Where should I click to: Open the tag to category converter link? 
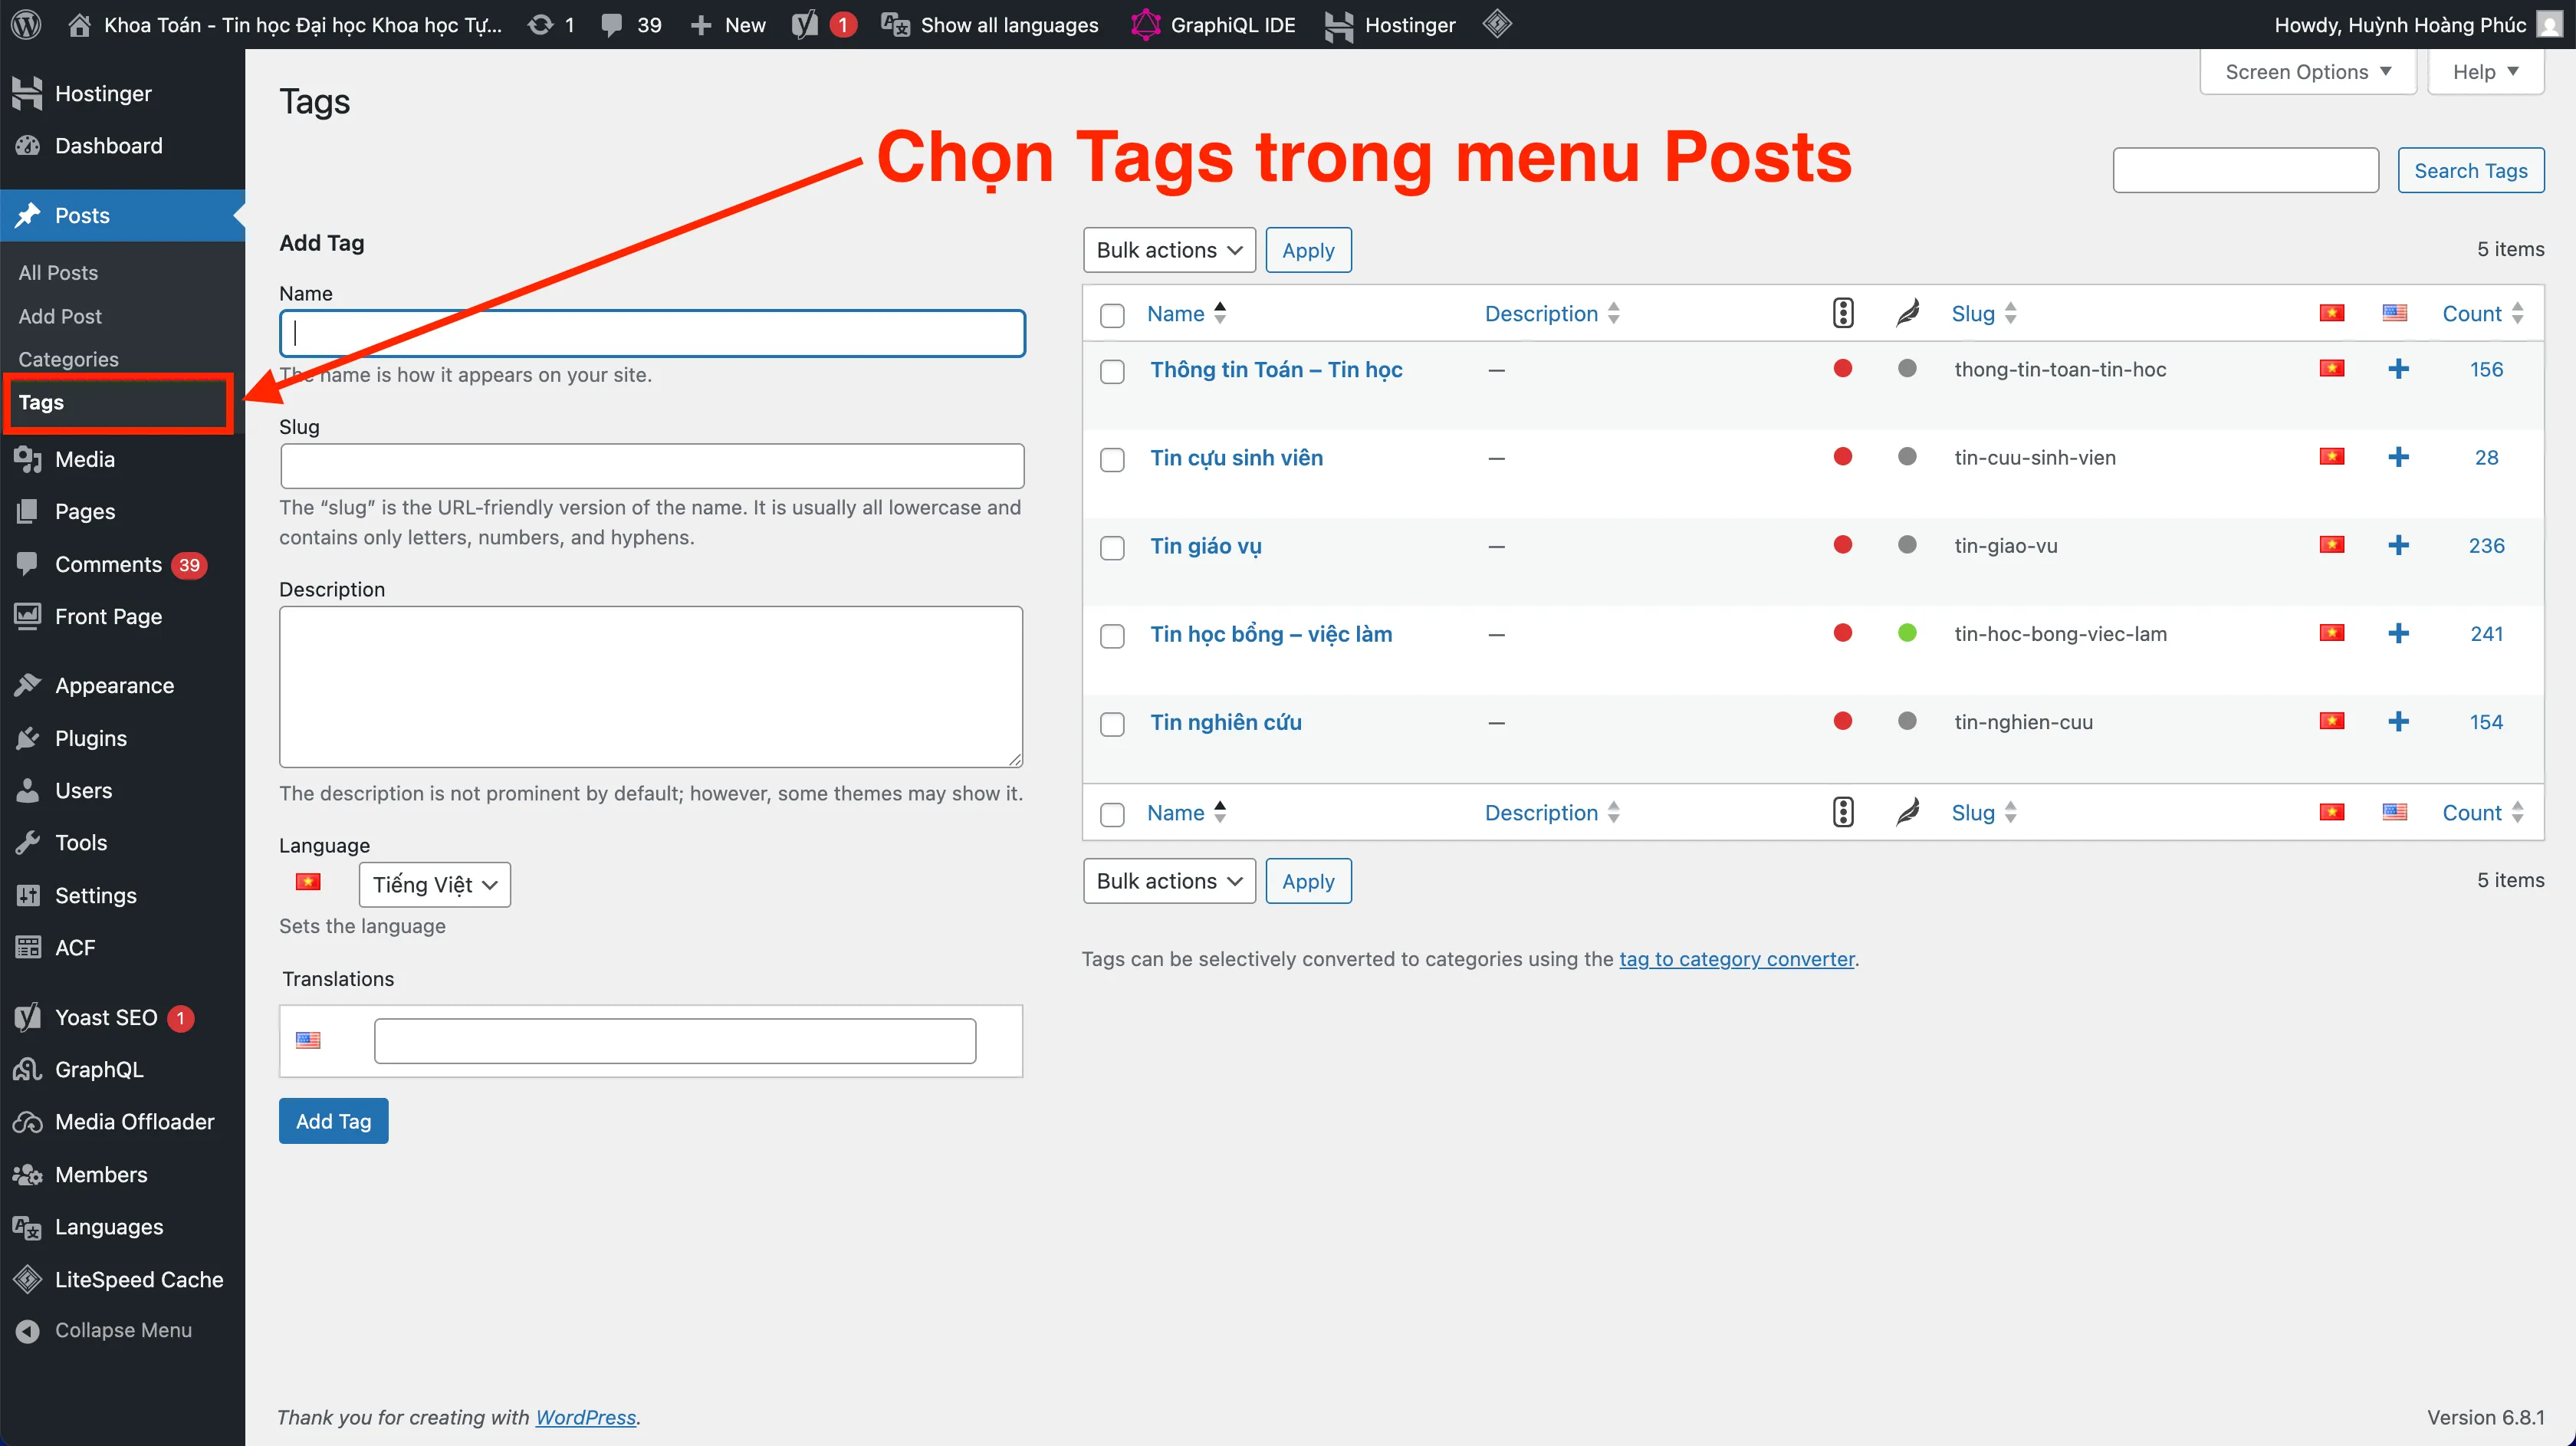coord(1736,959)
